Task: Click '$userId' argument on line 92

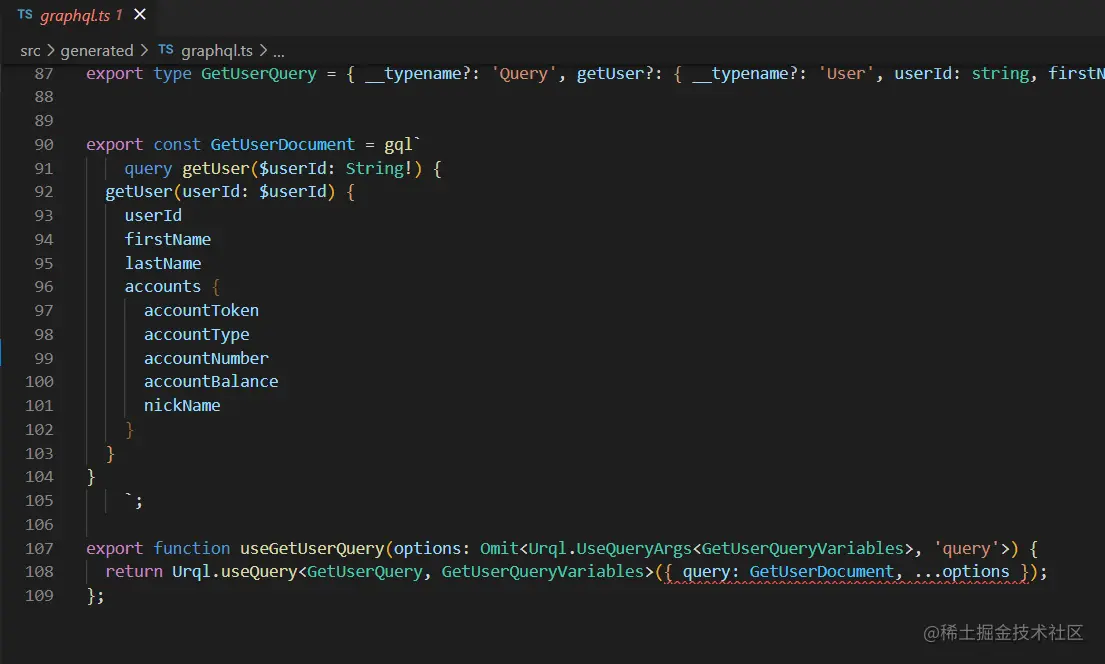Action: (x=292, y=192)
